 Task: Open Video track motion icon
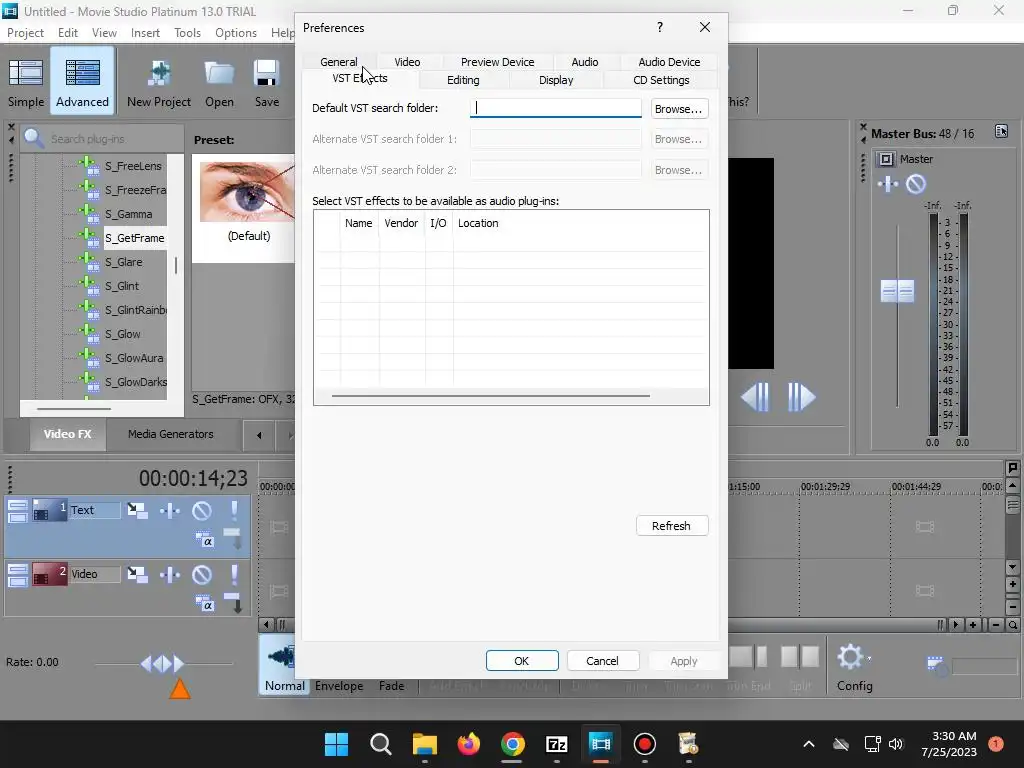point(137,574)
